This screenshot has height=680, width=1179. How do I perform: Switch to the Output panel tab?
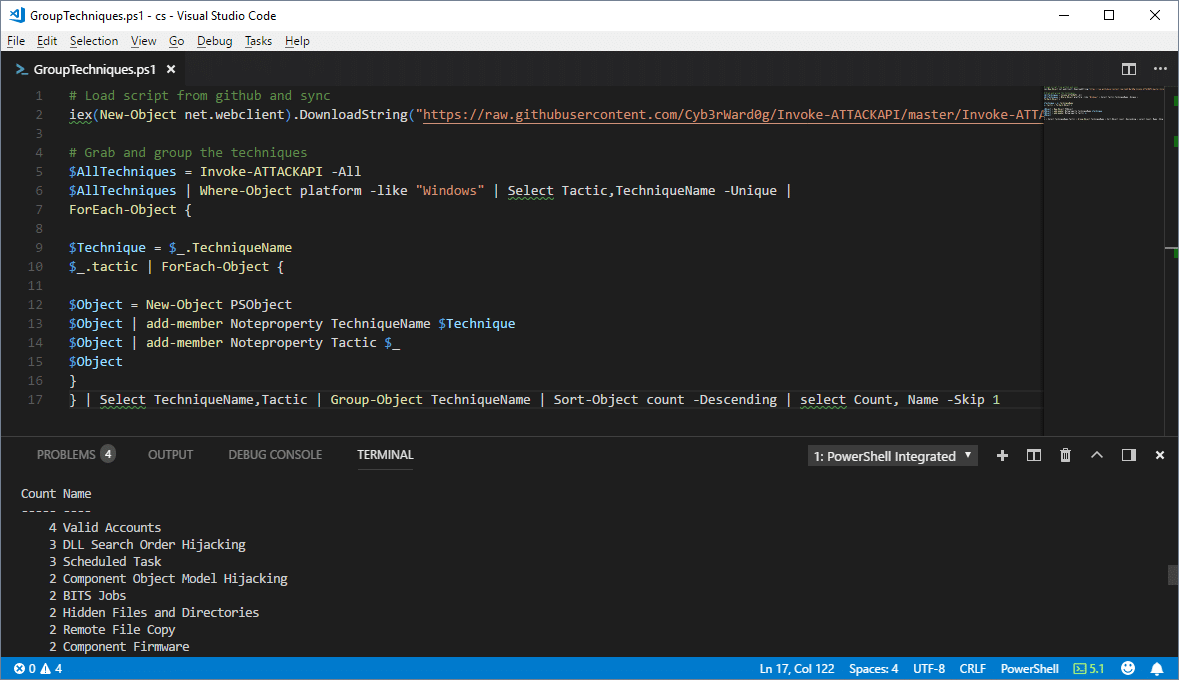[x=171, y=454]
